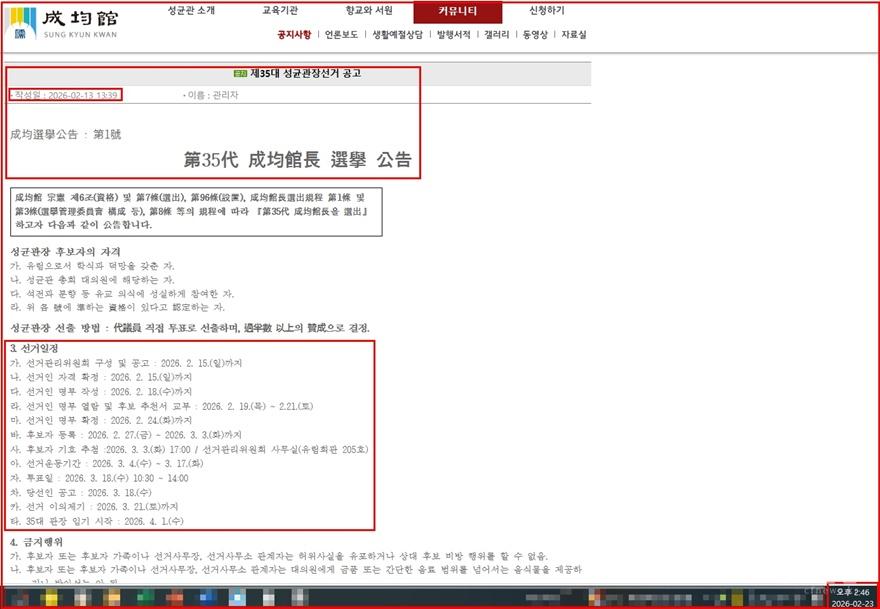Click the line 다. 선거인 명부 작성
Viewport: 880px width, 609px height.
click(102, 391)
